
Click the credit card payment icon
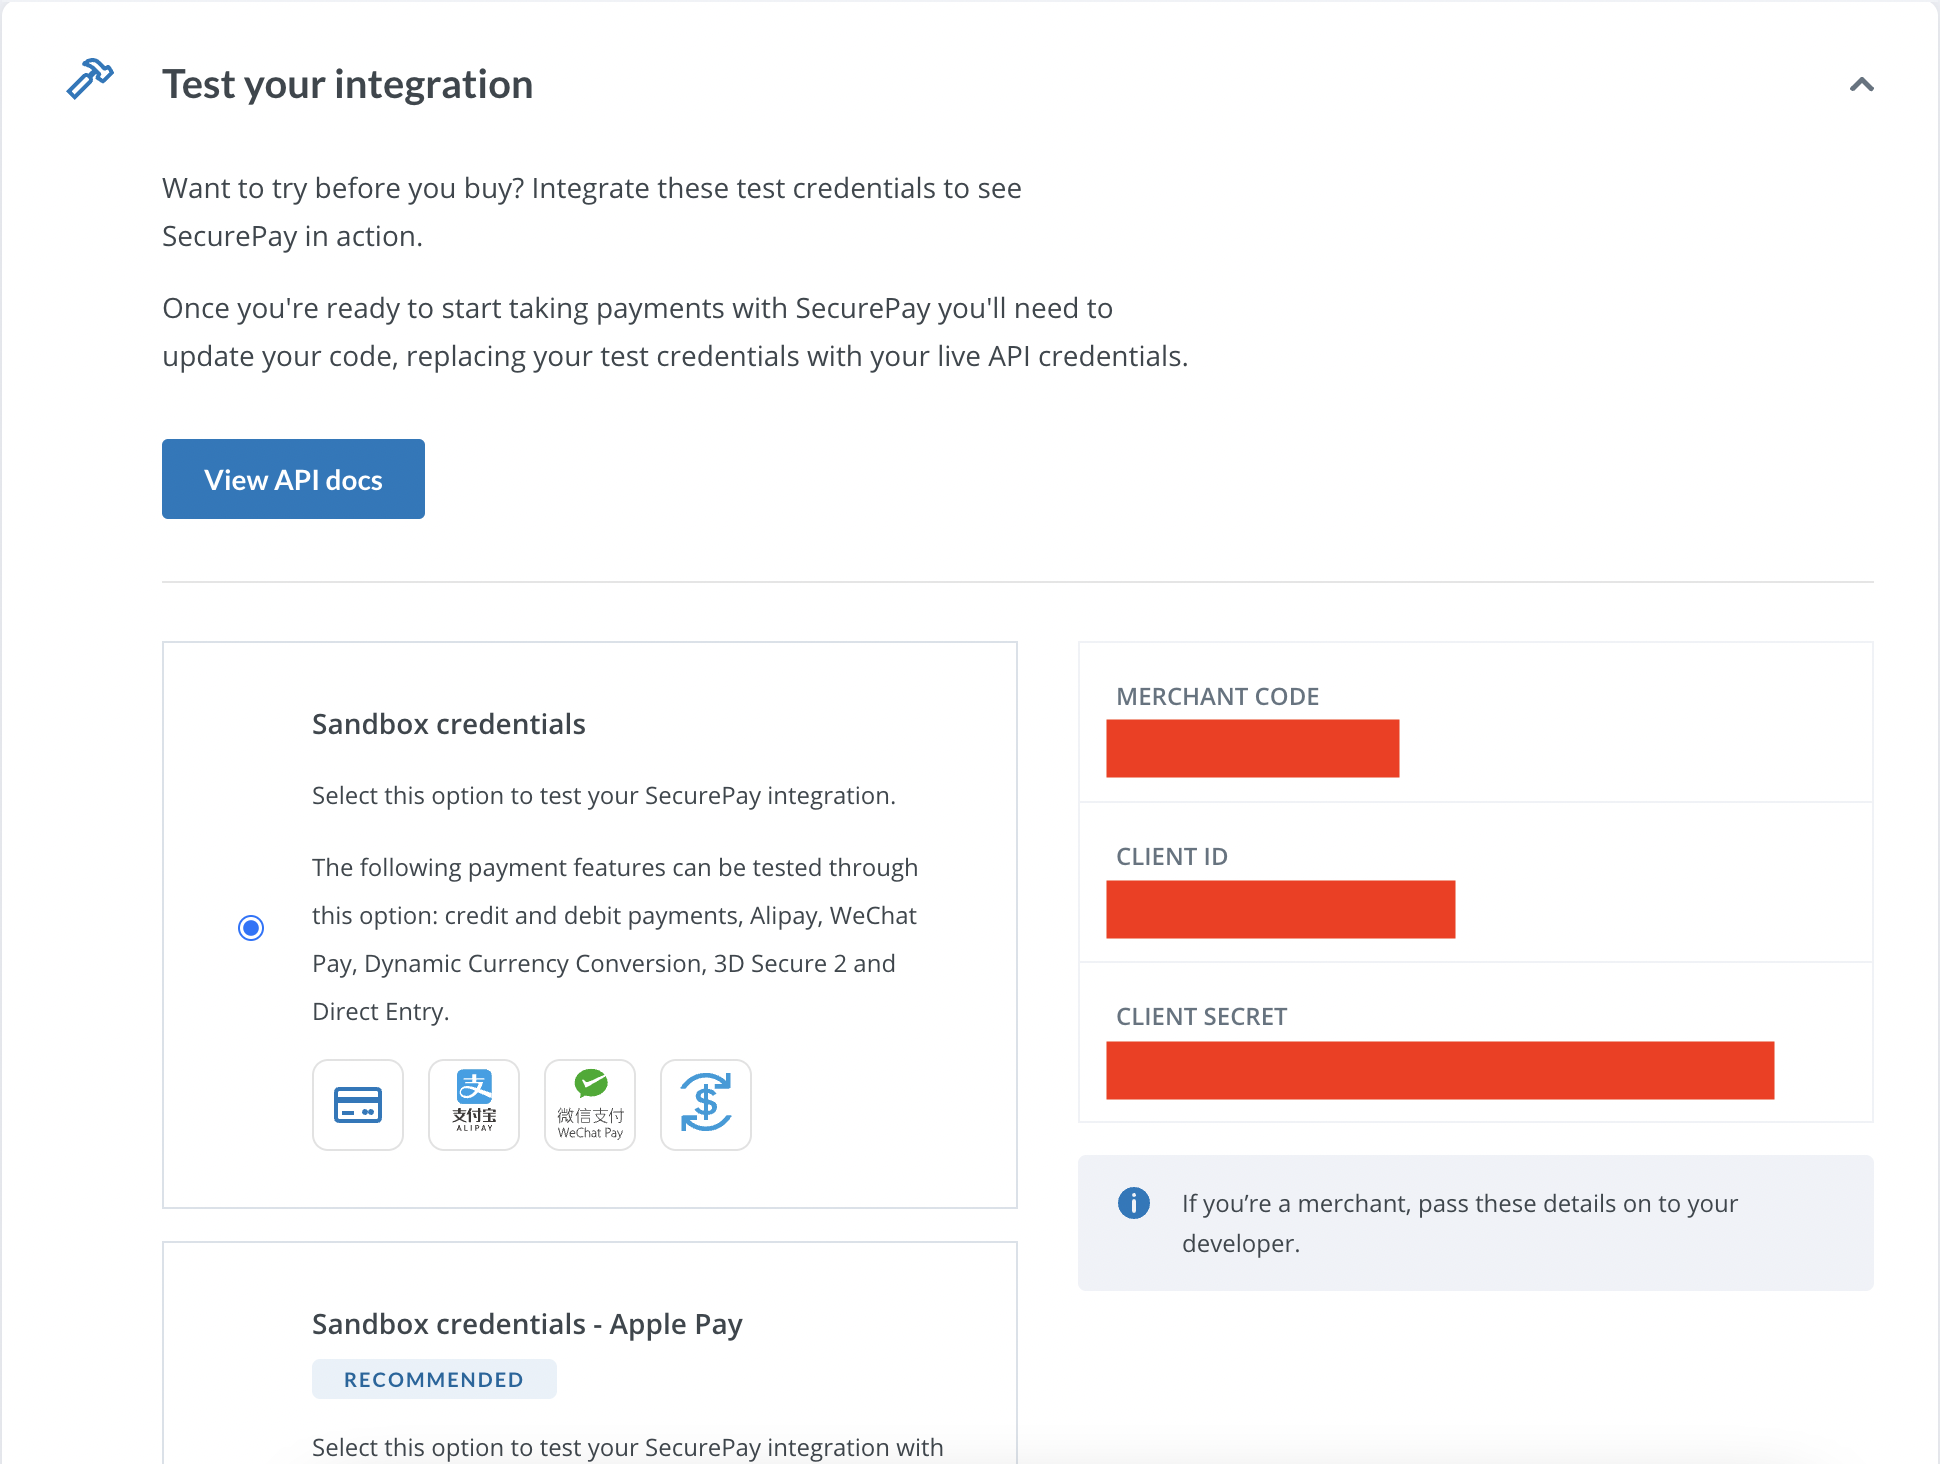358,1105
